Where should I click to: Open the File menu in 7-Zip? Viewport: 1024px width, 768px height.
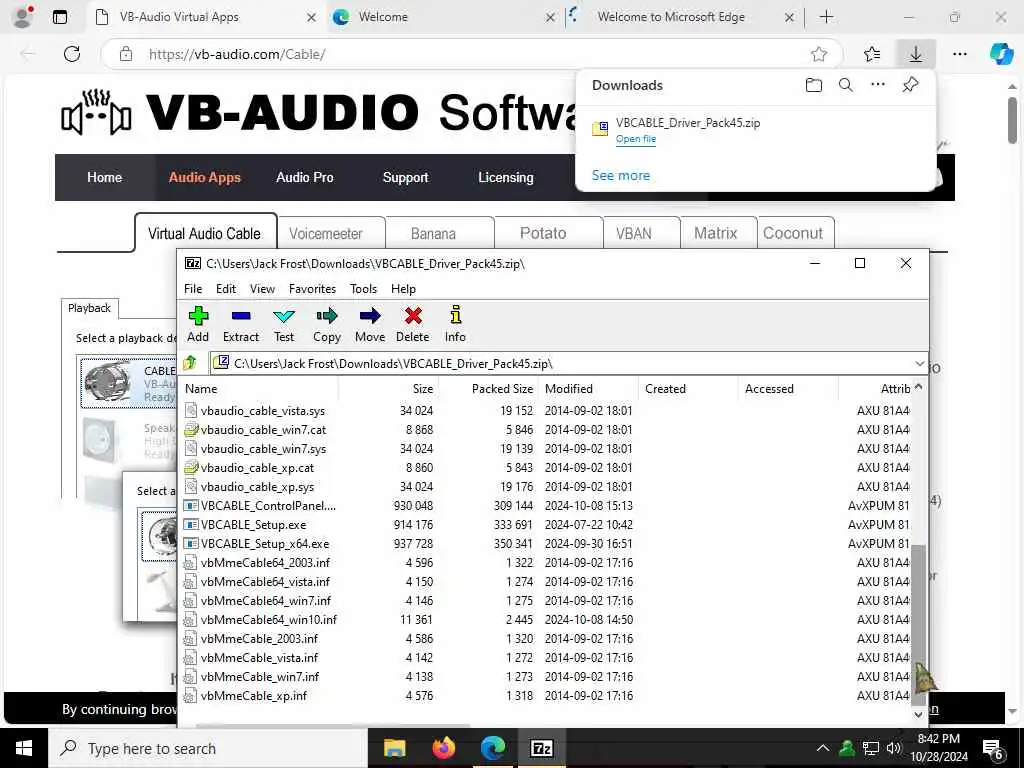coord(193,289)
